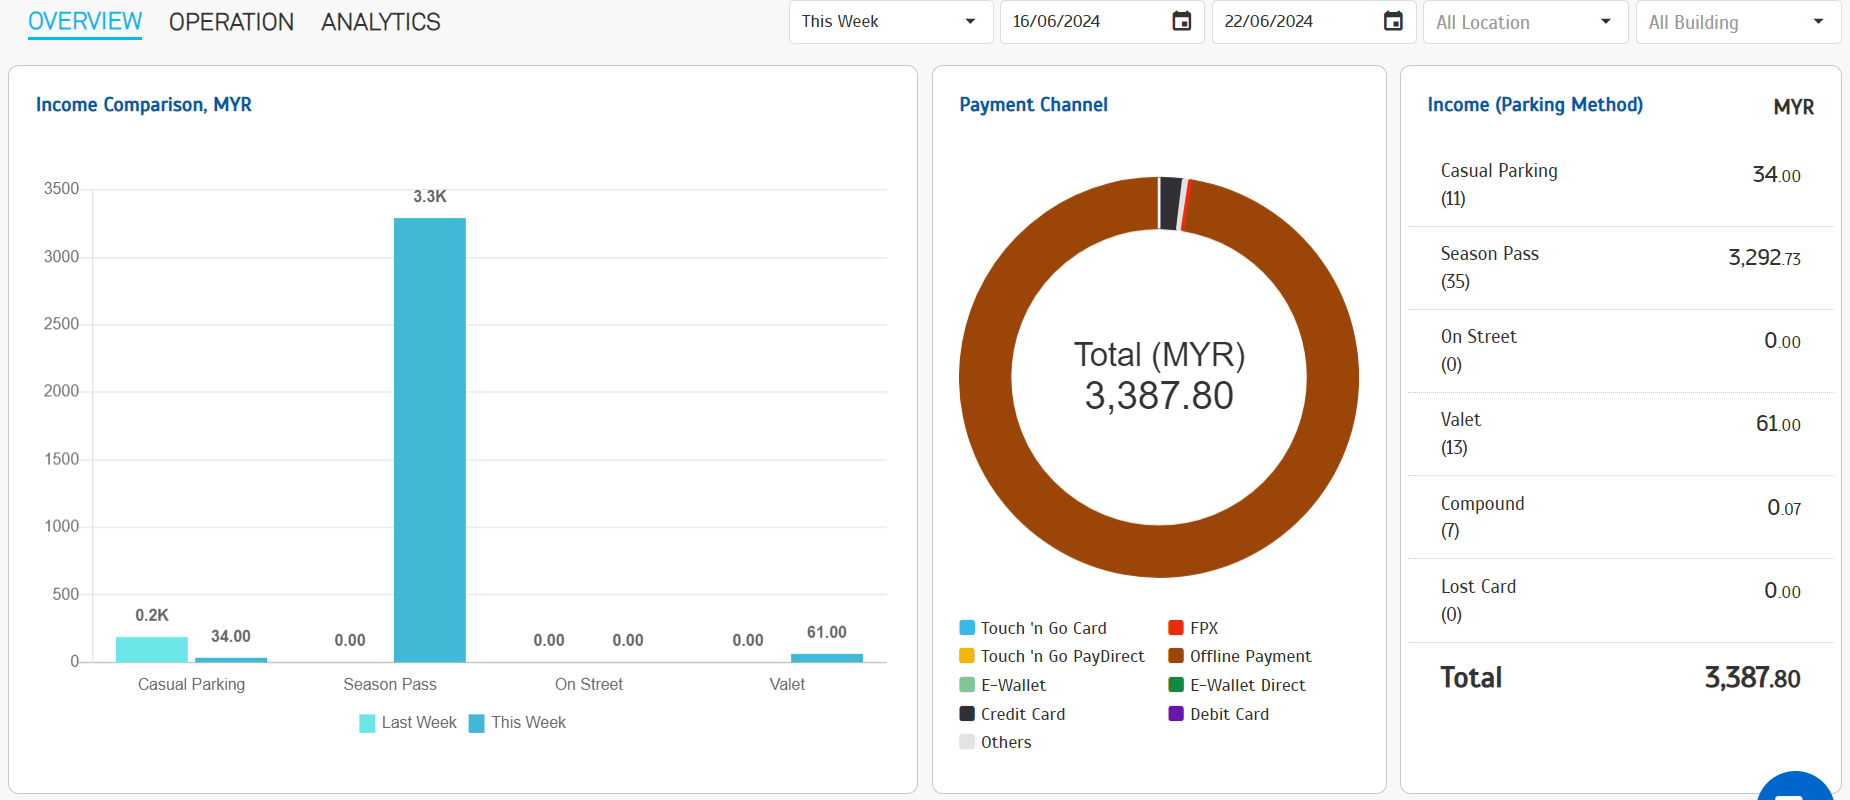Click the Touch 'n Go Card color swatch
The height and width of the screenshot is (800, 1850).
click(967, 628)
